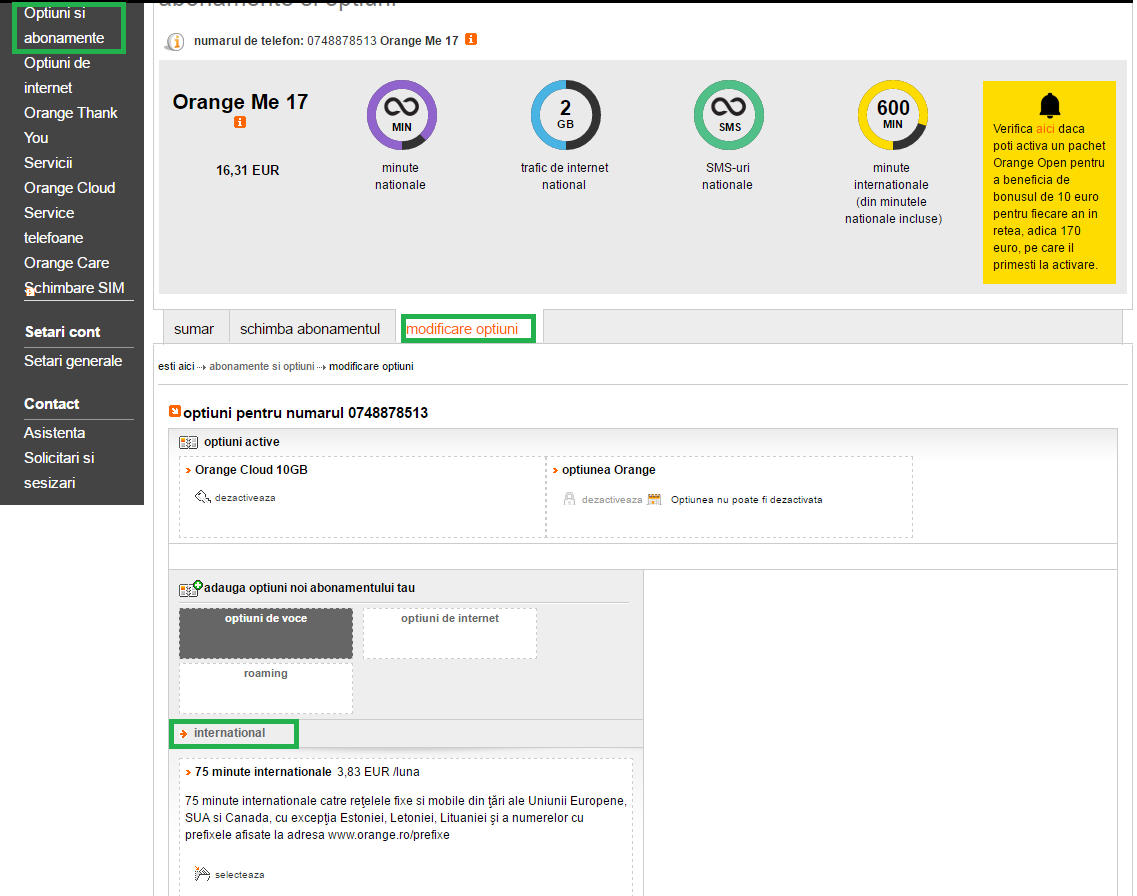This screenshot has height=896, width=1137.
Task: Open the "Servicii" sidebar link
Action: tap(48, 163)
